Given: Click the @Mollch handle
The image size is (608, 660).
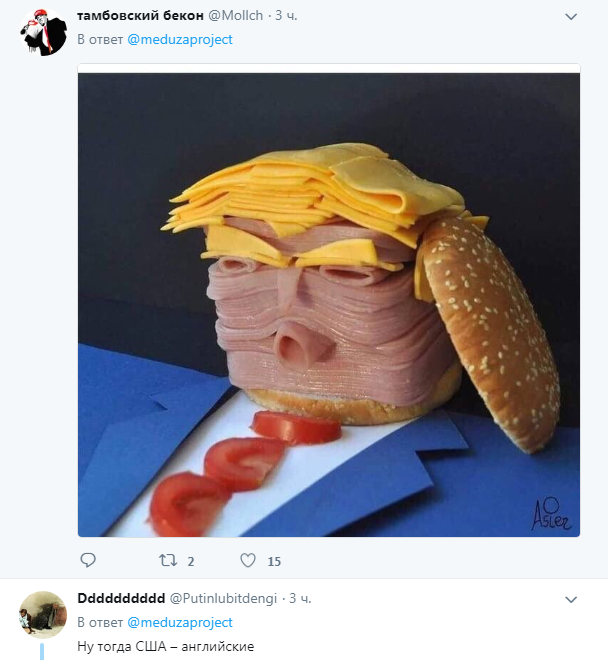Looking at the screenshot, I should coord(237,17).
